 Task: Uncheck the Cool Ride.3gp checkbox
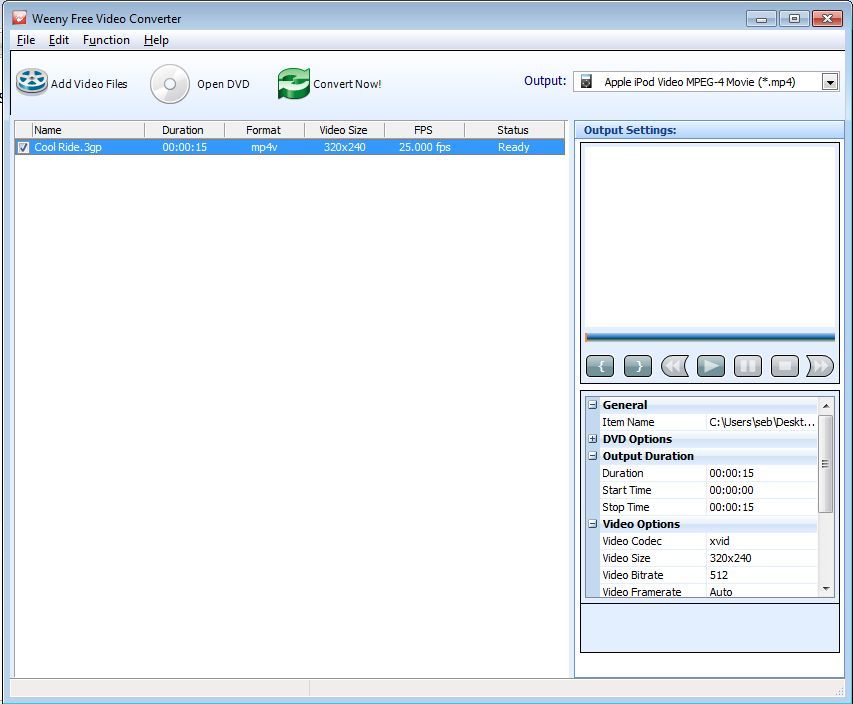tap(23, 147)
